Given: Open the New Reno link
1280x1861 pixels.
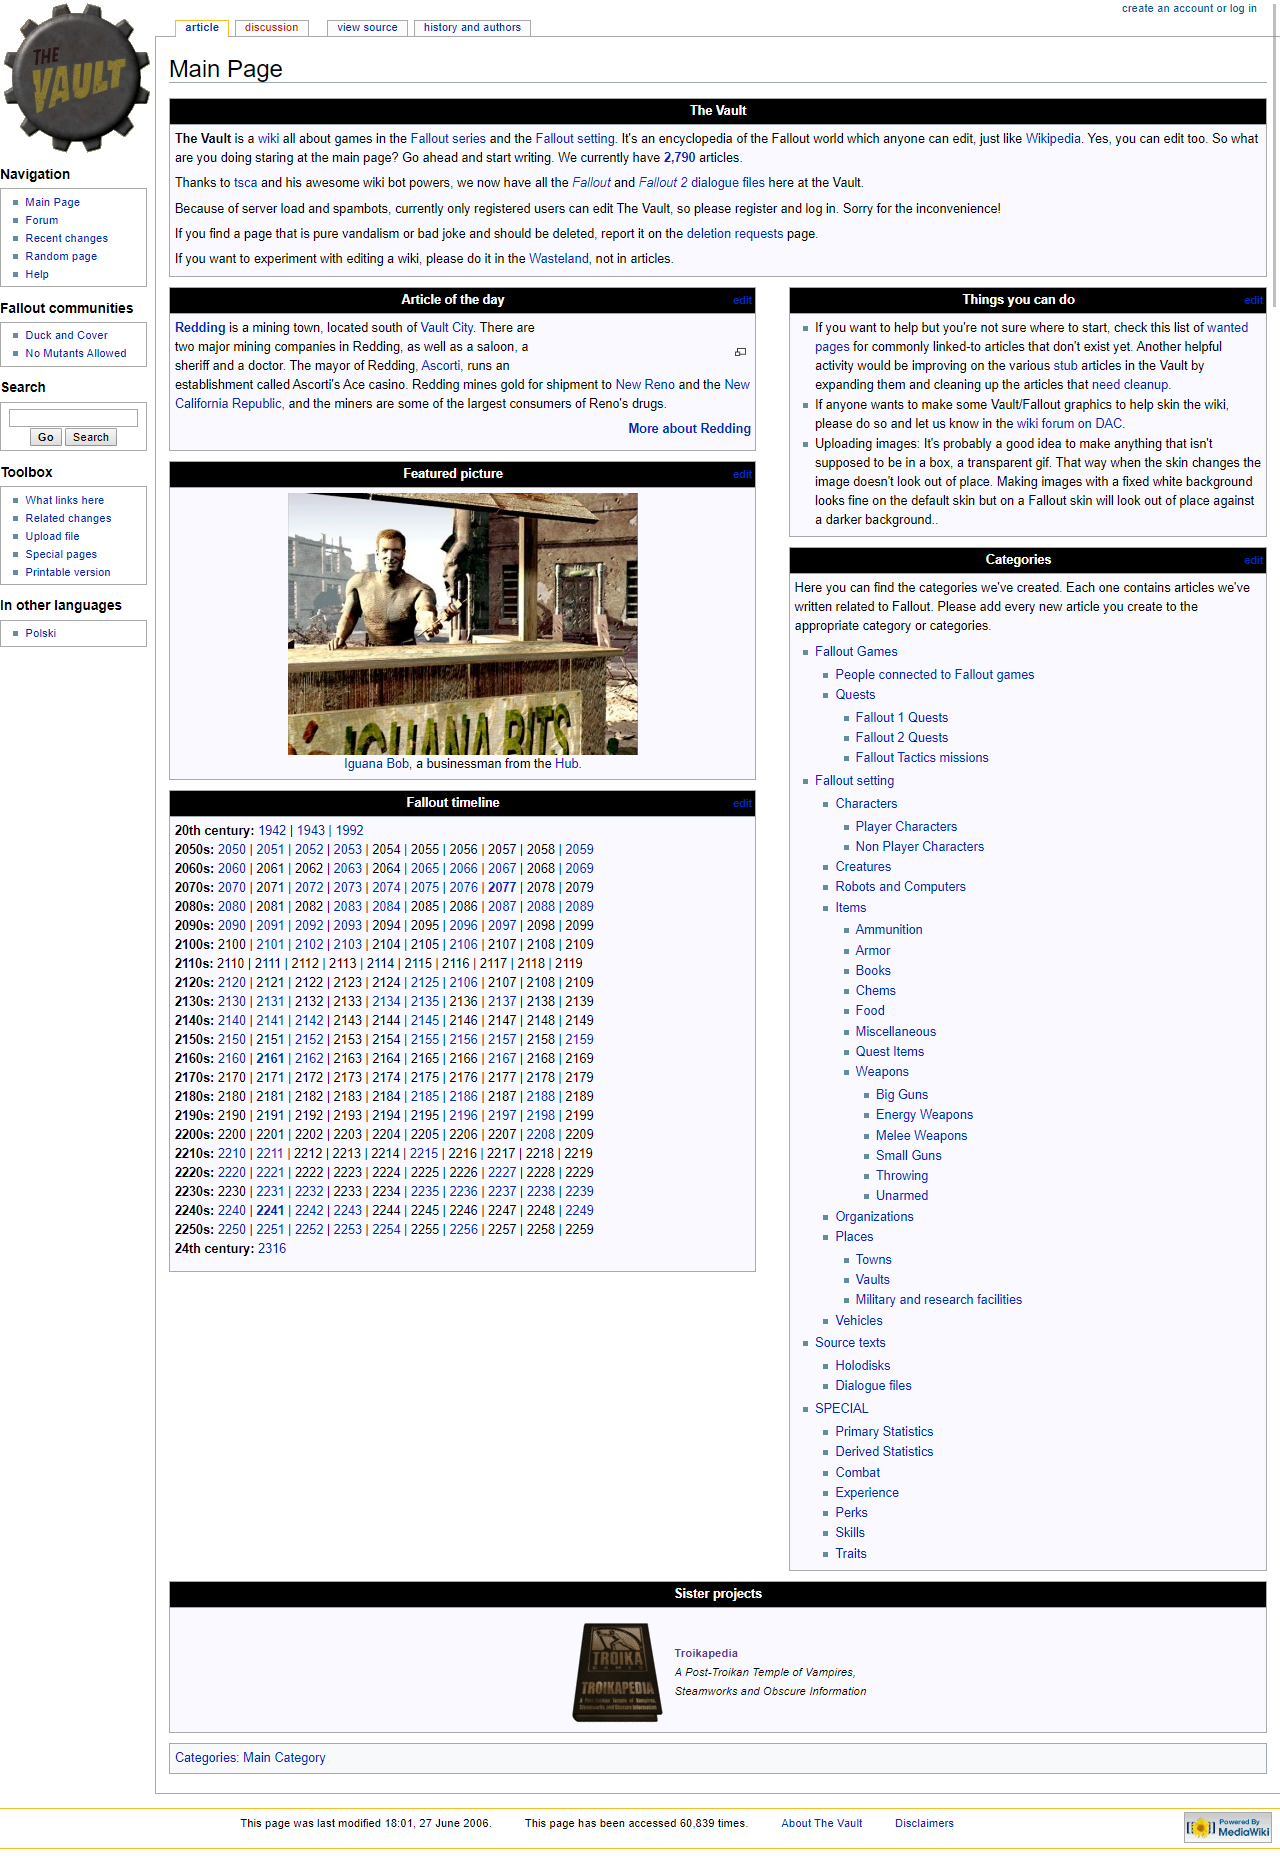Looking at the screenshot, I should tap(645, 385).
